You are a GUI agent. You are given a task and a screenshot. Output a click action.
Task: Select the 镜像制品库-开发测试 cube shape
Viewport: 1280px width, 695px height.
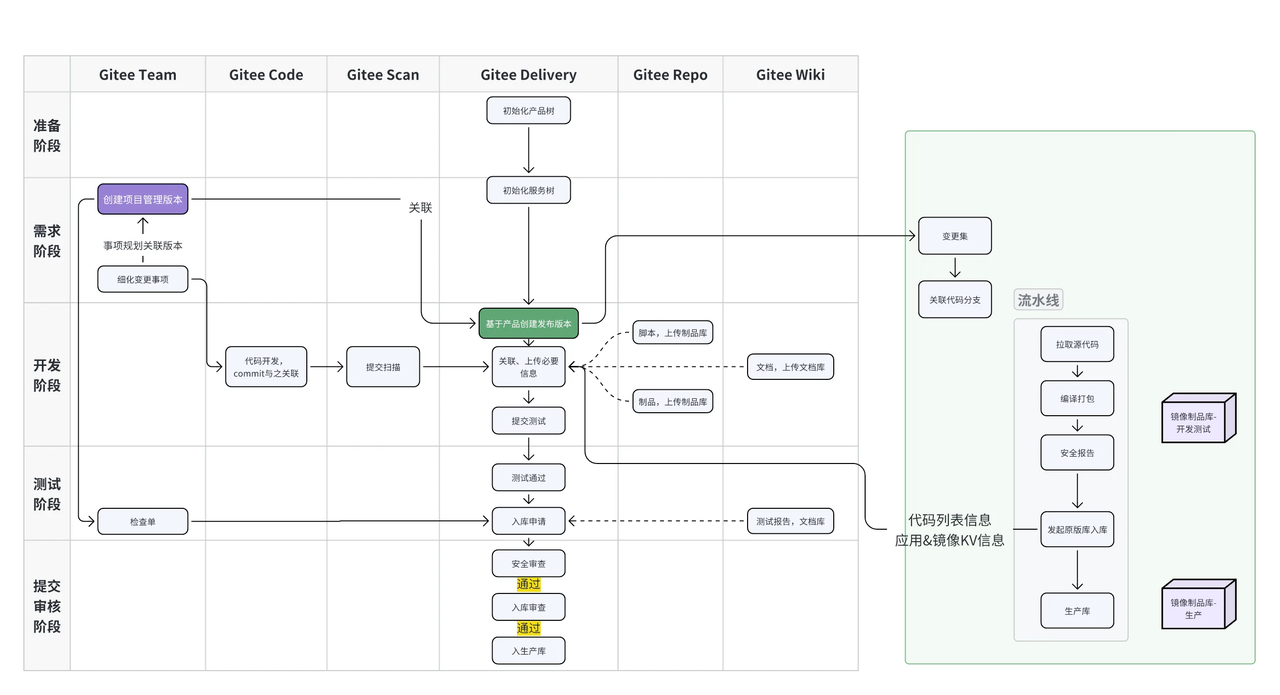tap(1198, 418)
